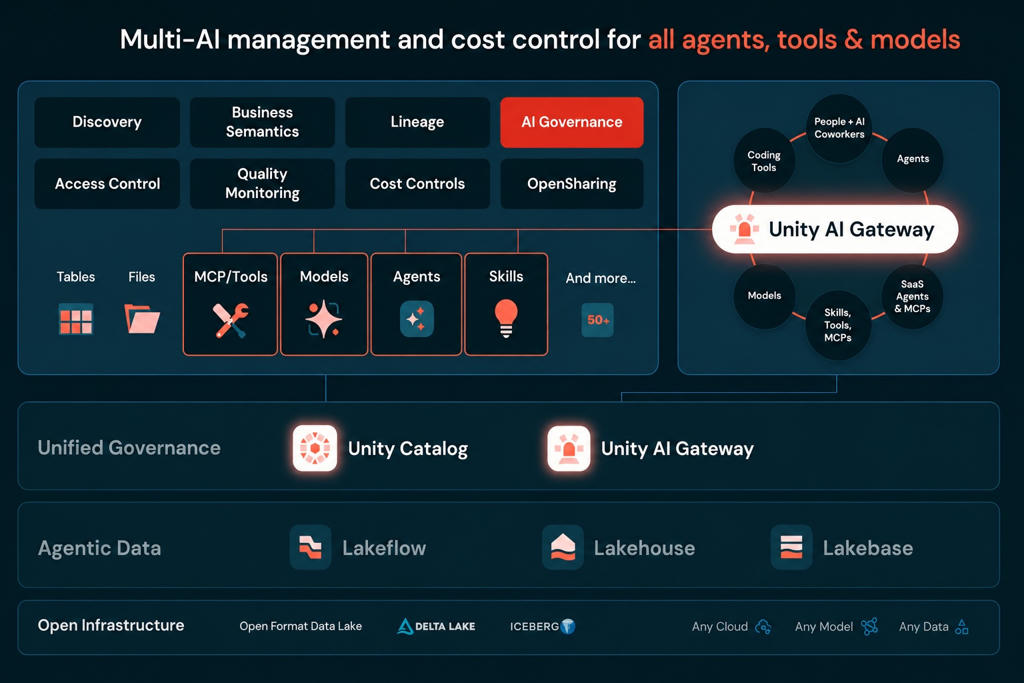Viewport: 1024px width, 683px height.
Task: Click the Any Model network icon
Action: (869, 626)
